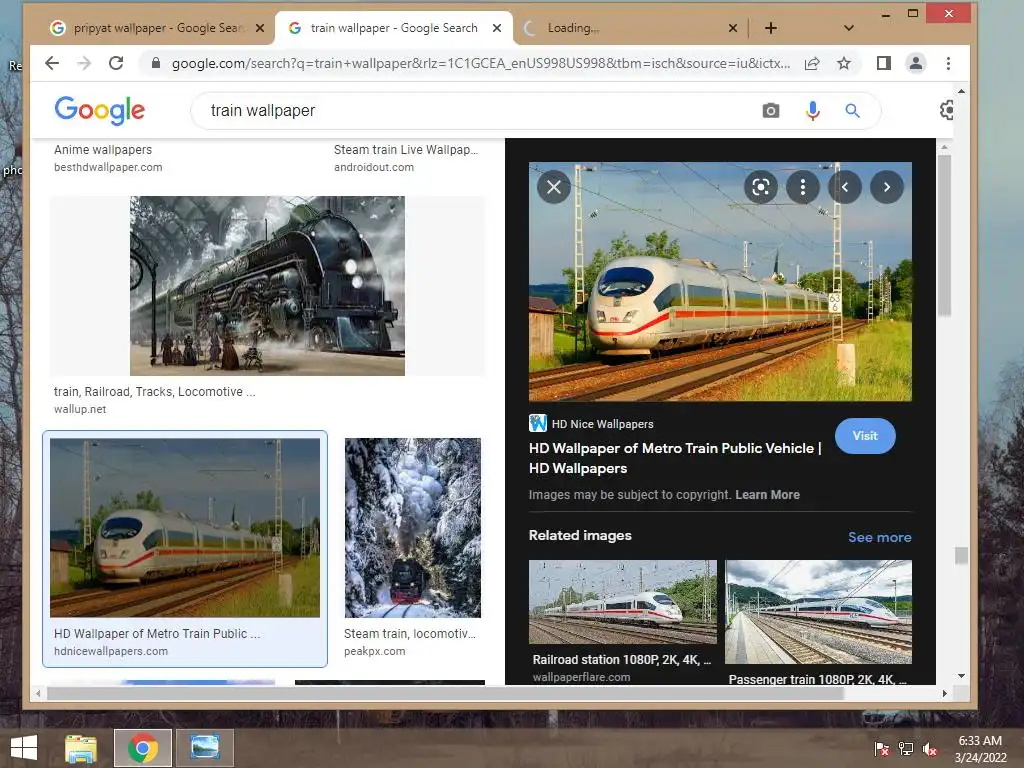Click the Google logo

[99, 110]
